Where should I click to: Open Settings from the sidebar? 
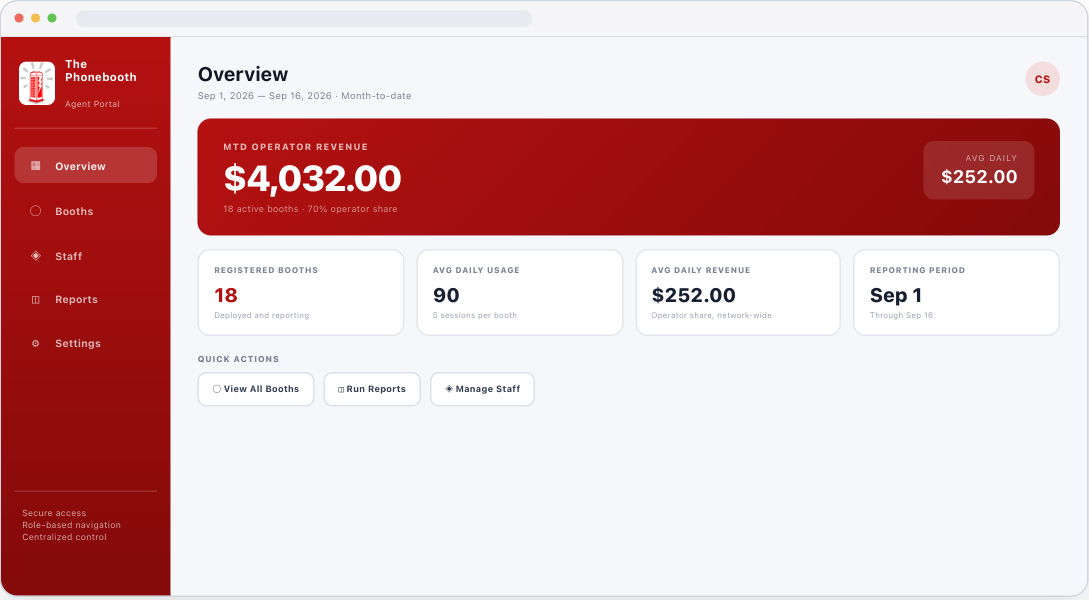point(85,344)
